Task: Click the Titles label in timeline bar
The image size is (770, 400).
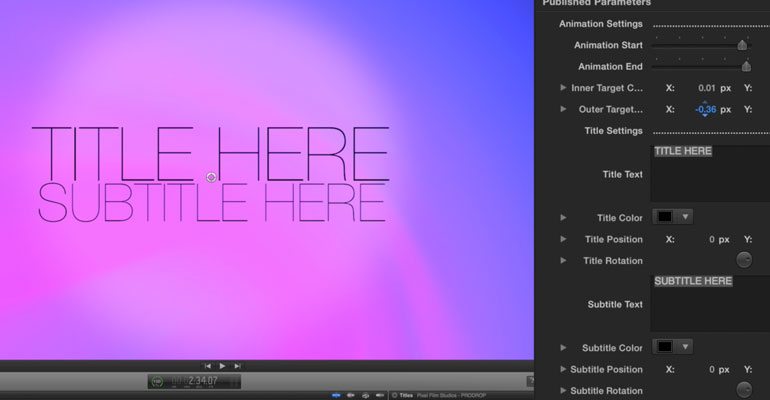Action: click(406, 395)
